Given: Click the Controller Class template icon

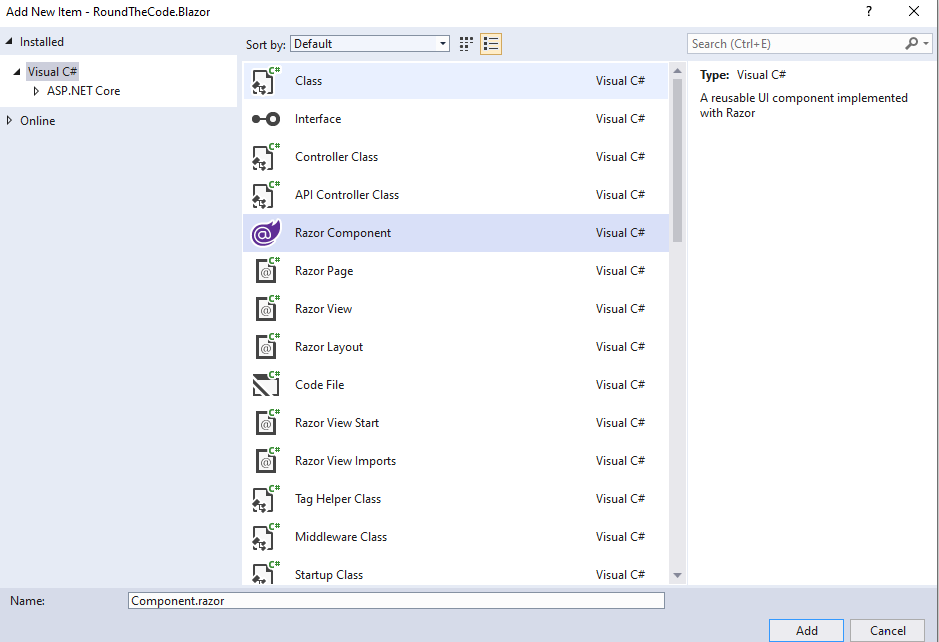Looking at the screenshot, I should pos(265,157).
